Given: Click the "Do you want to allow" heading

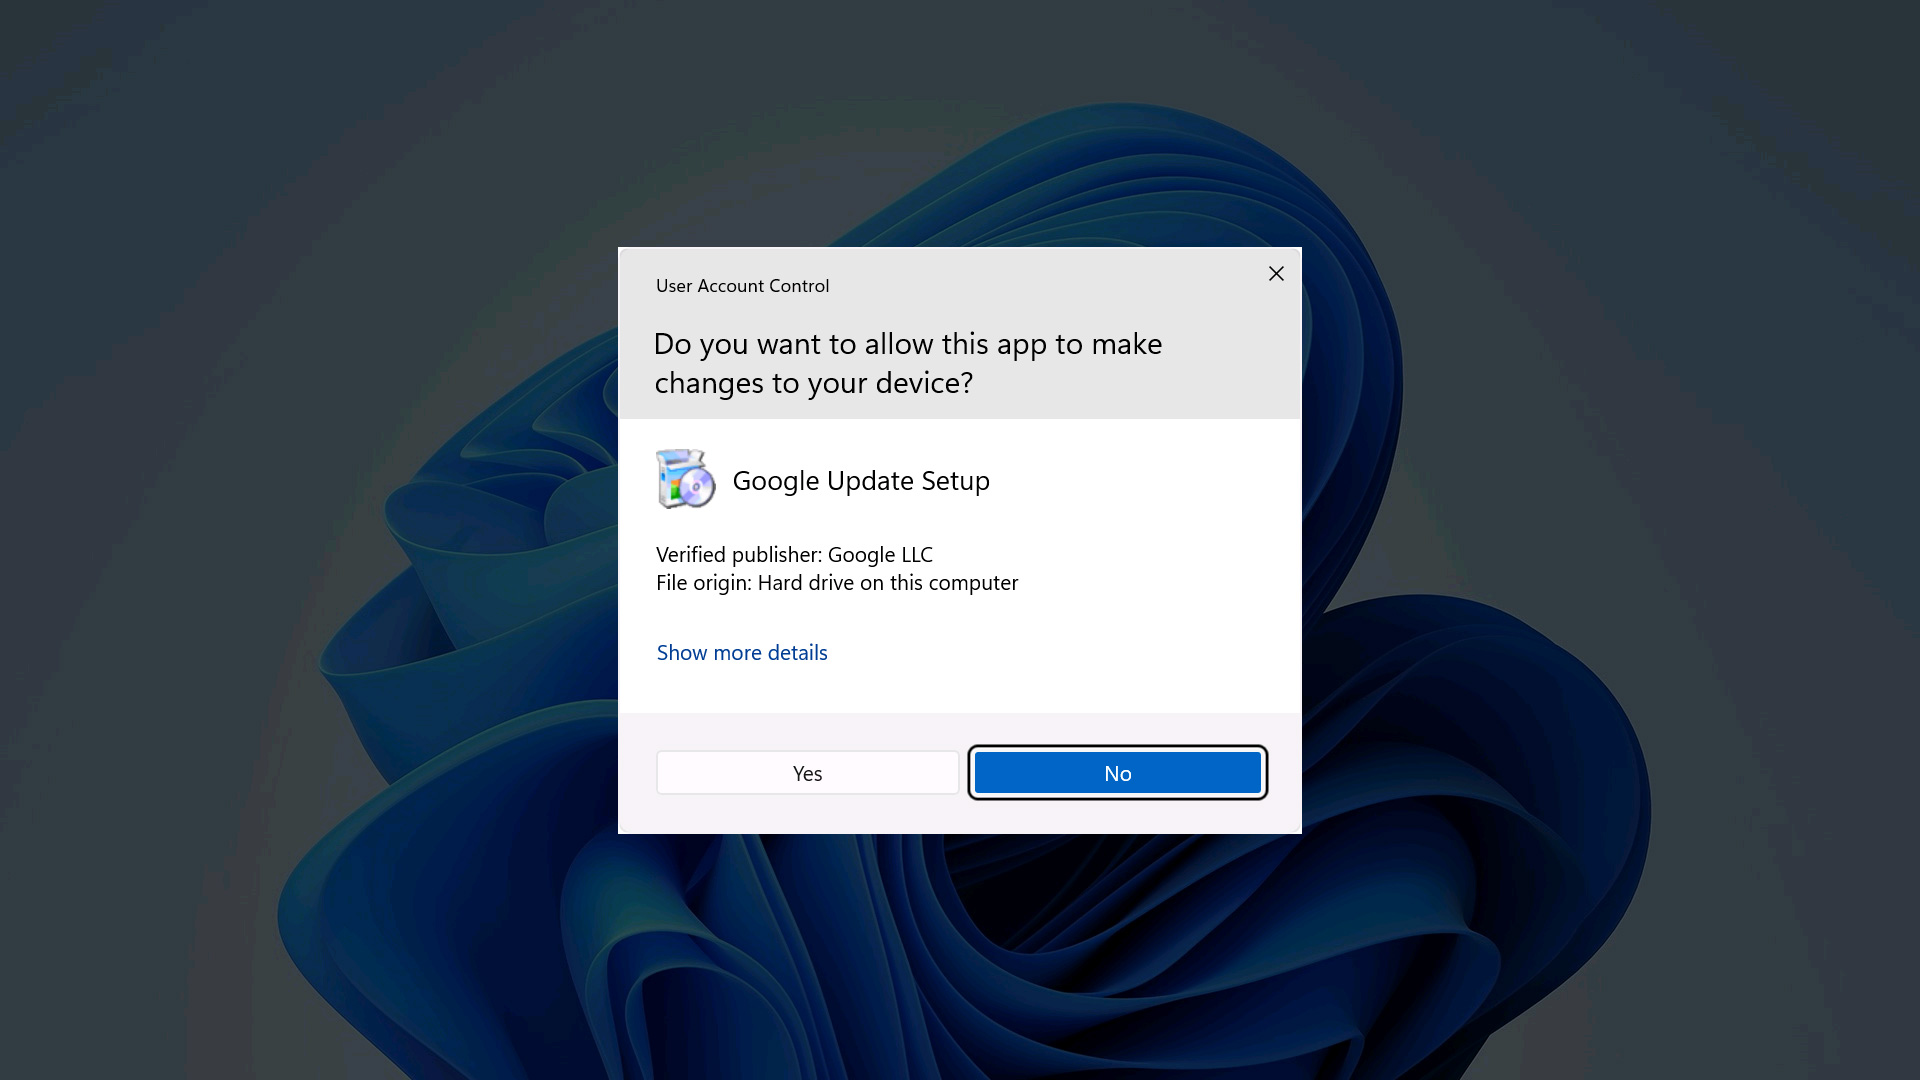Looking at the screenshot, I should [x=906, y=344].
